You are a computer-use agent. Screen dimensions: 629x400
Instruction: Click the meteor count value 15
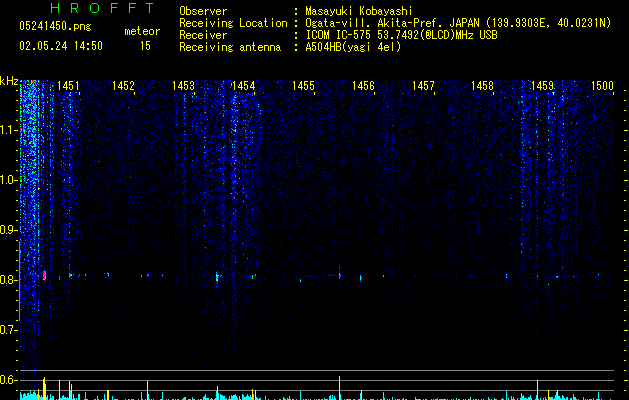pyautogui.click(x=145, y=46)
